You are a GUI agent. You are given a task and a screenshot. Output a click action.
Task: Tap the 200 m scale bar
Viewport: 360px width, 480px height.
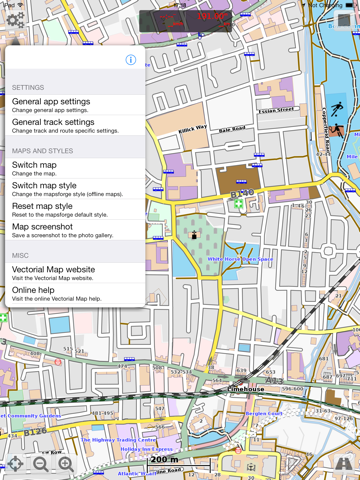point(178,464)
